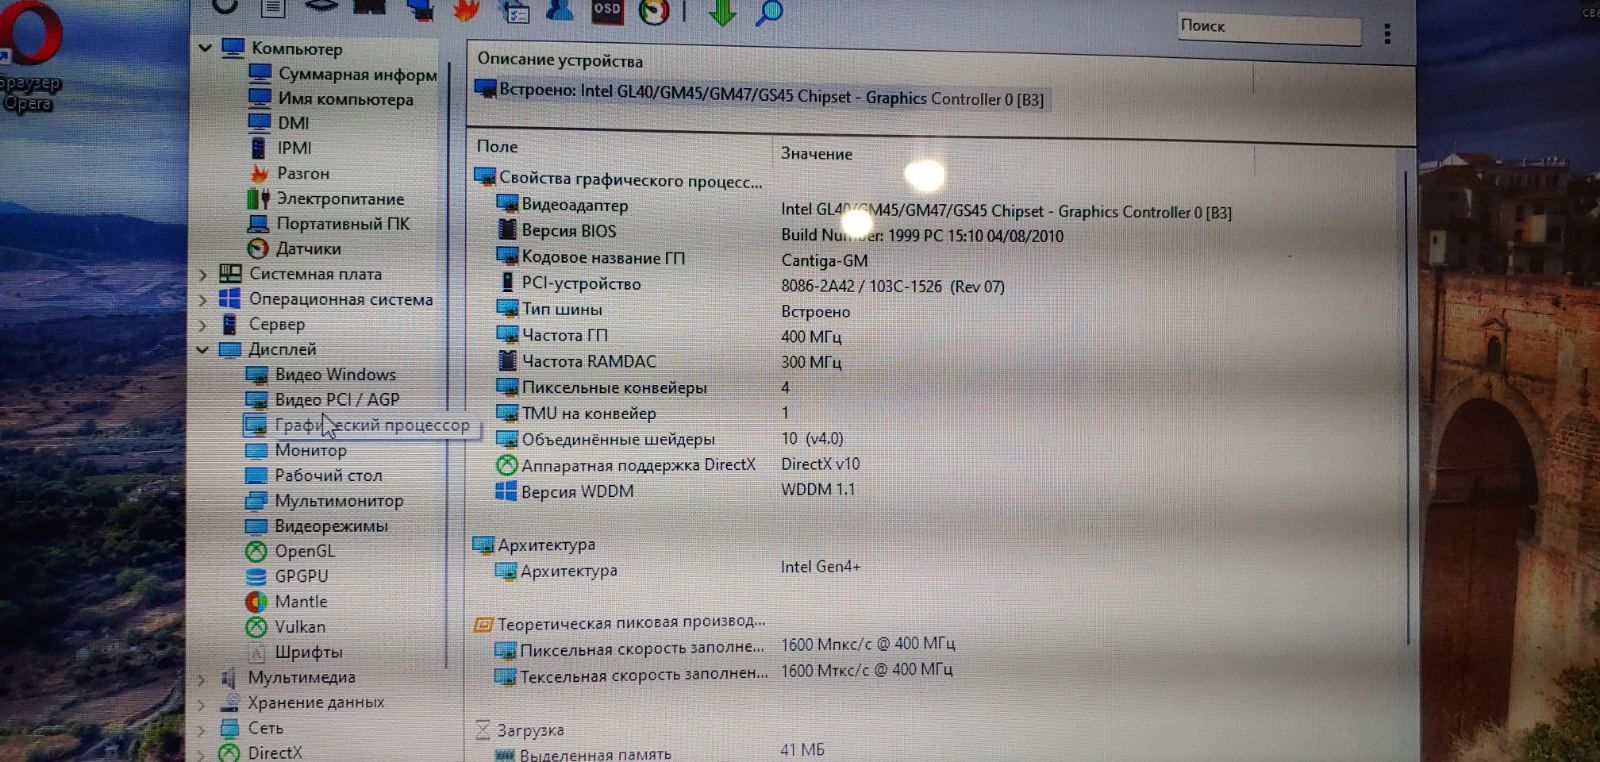Expand the Системная плата node

(x=203, y=274)
